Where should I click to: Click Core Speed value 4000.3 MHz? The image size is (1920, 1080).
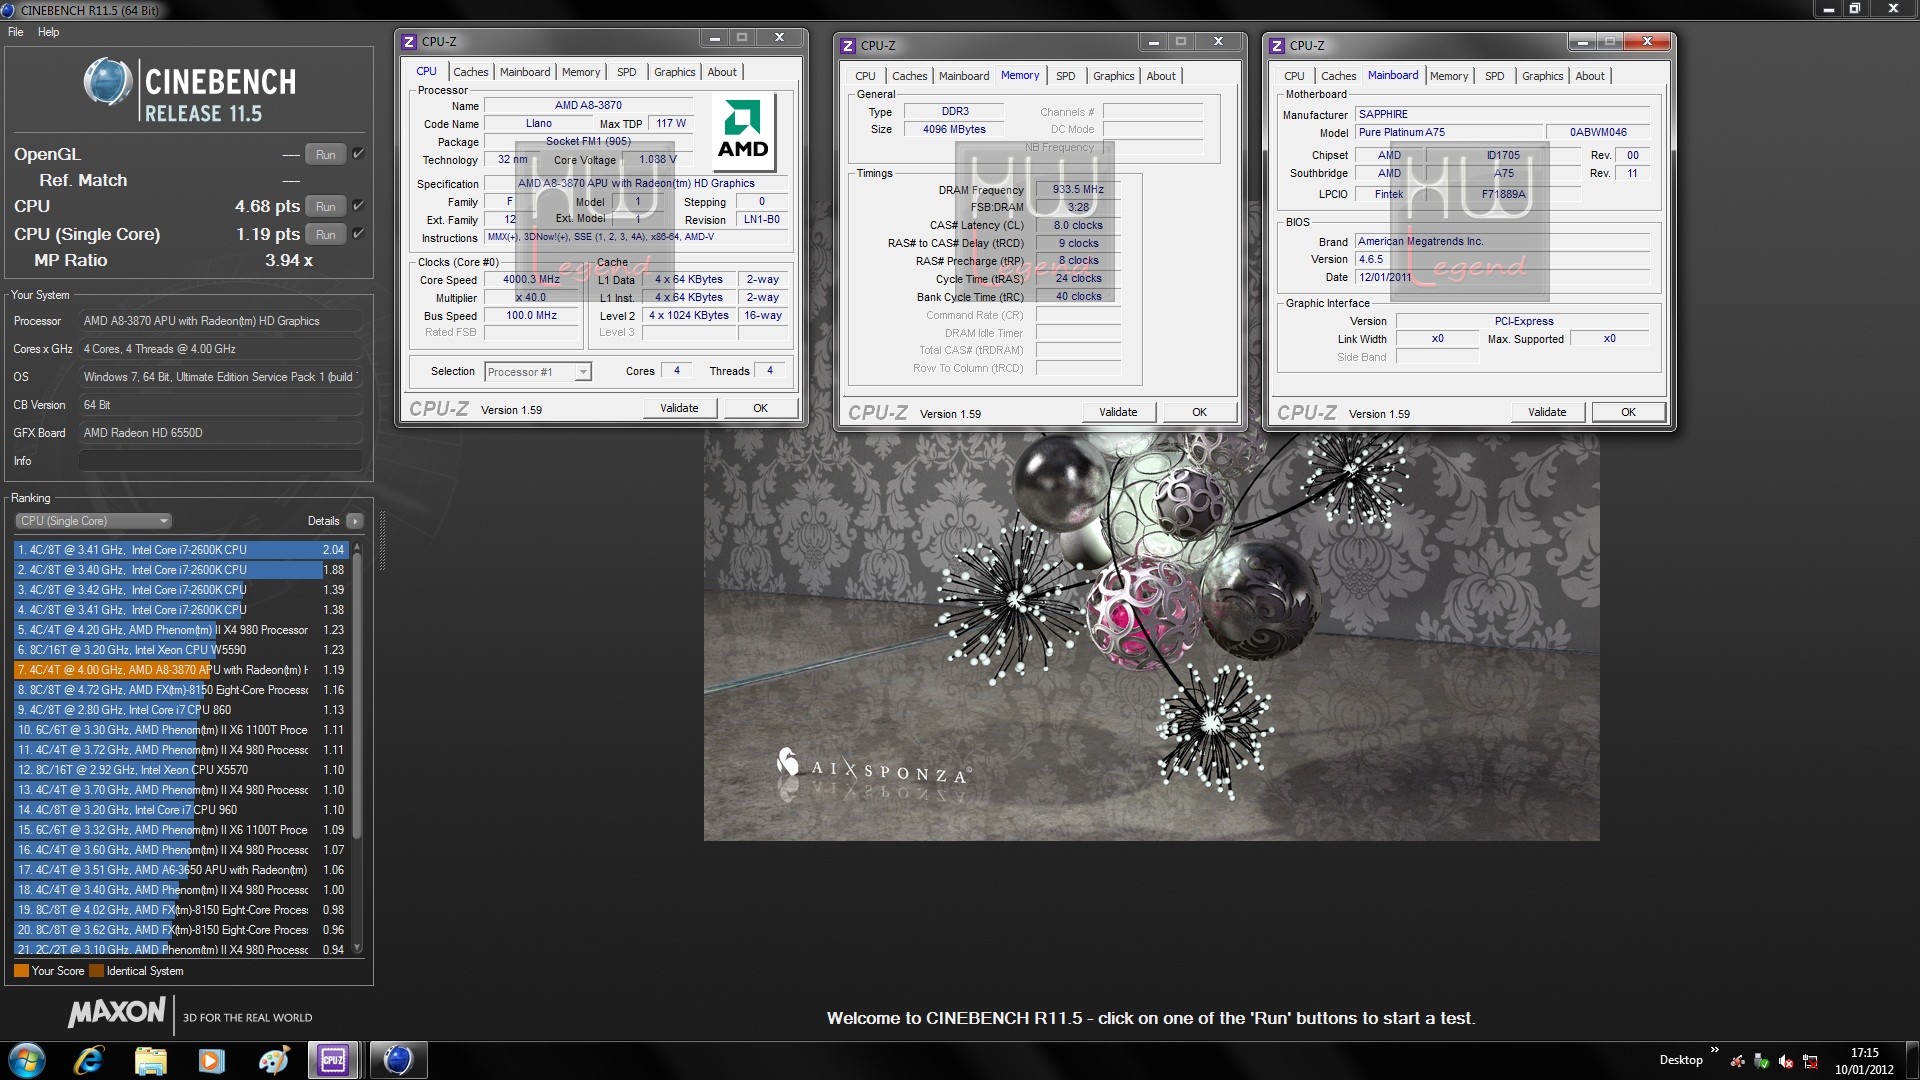[x=531, y=280]
